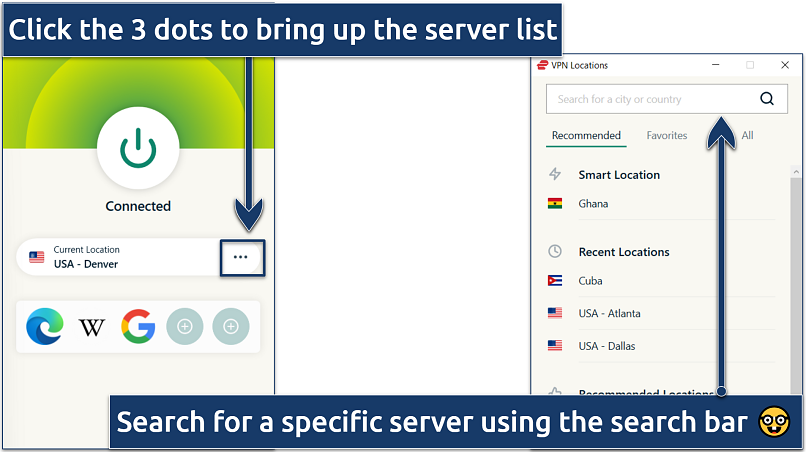
Task: Minimize the VPN Locations window
Action: (716, 65)
